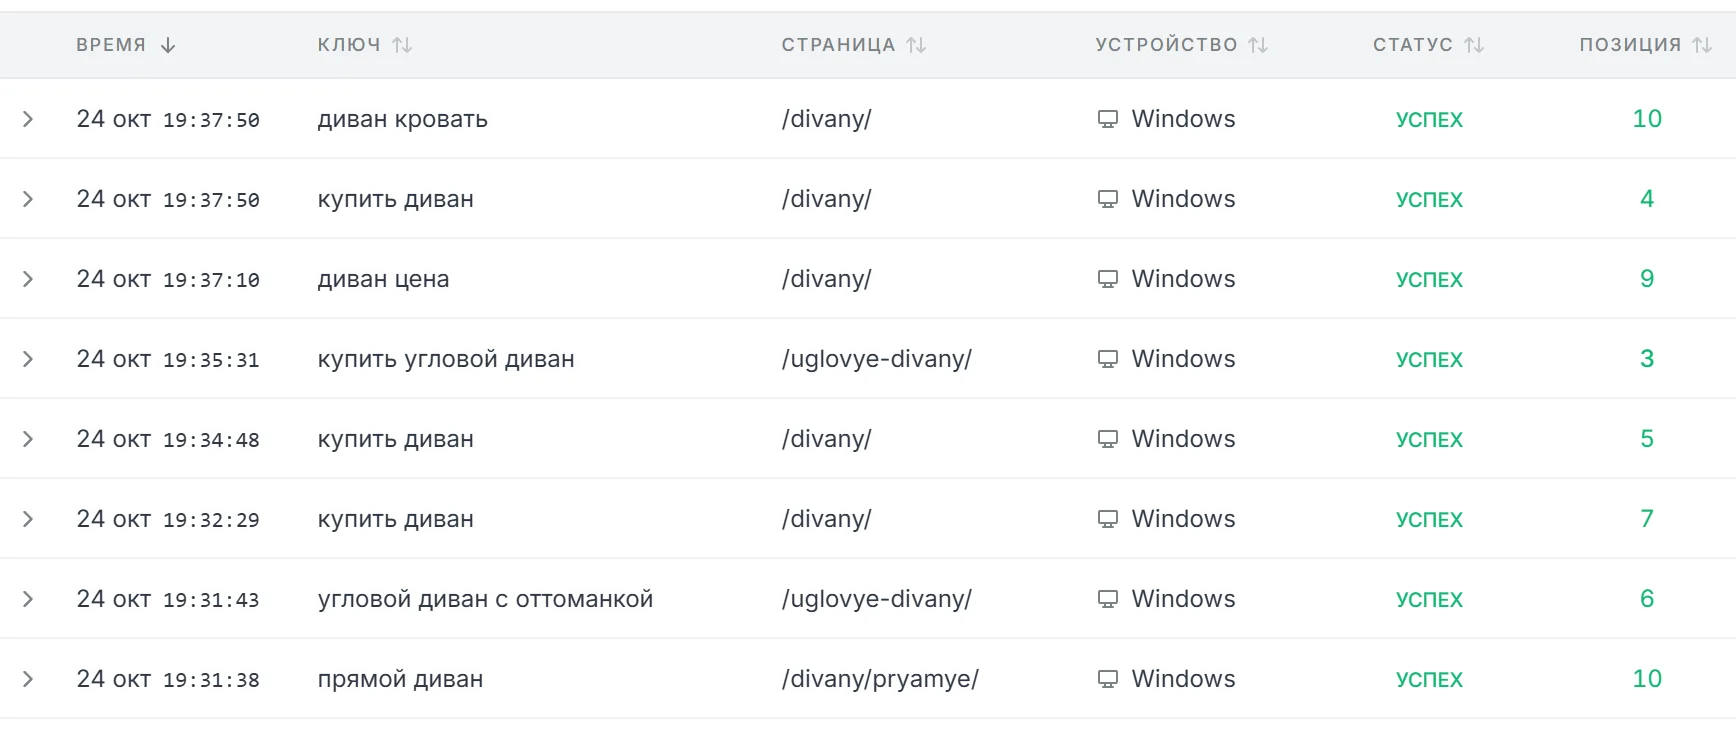
Task: Click the position value "4"
Action: click(1647, 199)
